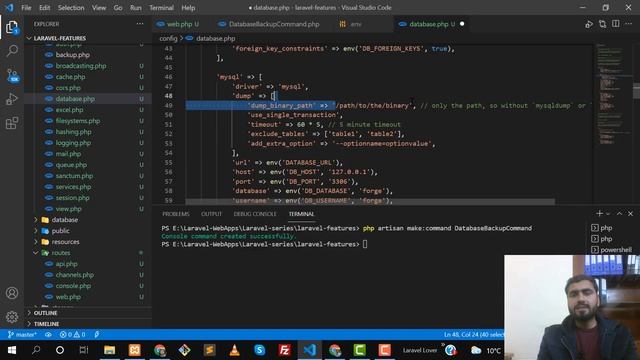The image size is (640, 360).
Task: Click the Explorer more actions ellipsis
Action: [x=140, y=24]
